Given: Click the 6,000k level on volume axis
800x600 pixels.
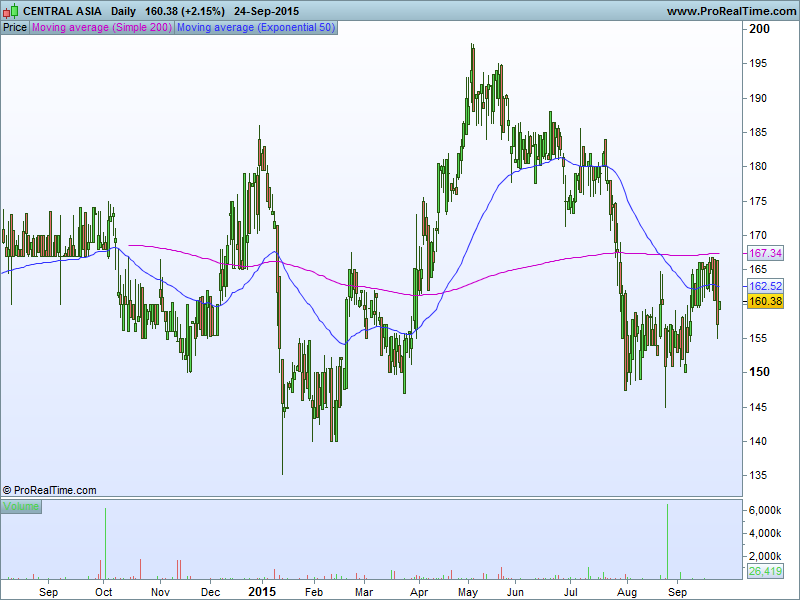Looking at the screenshot, I should [765, 510].
